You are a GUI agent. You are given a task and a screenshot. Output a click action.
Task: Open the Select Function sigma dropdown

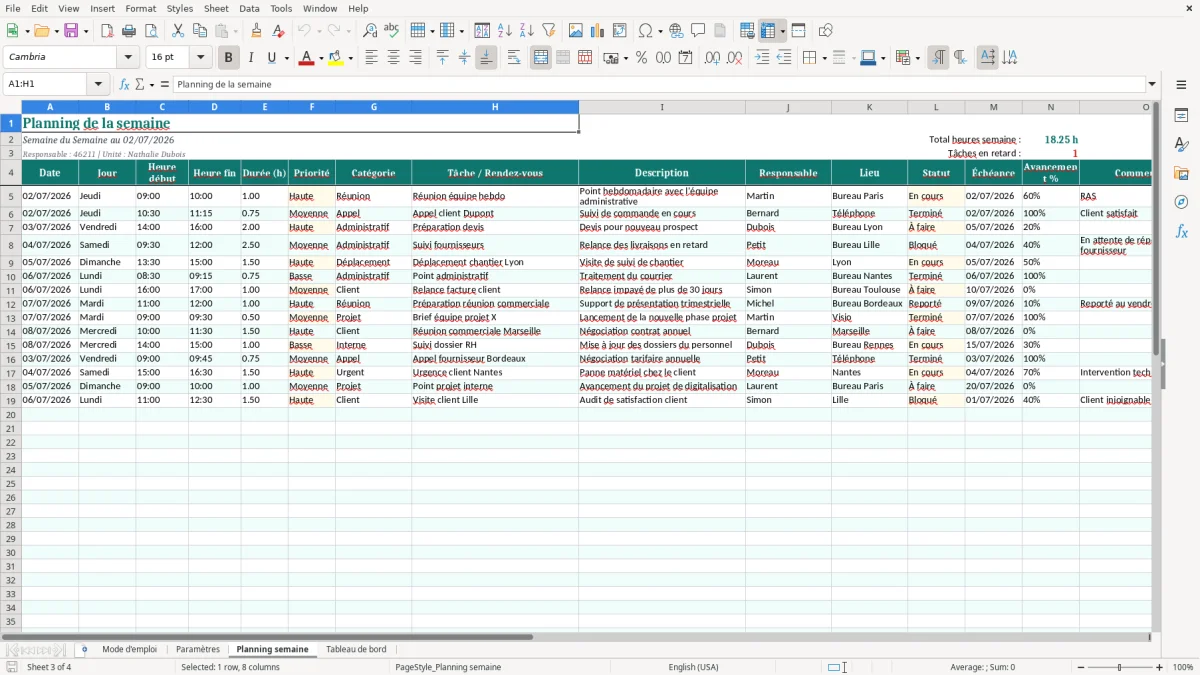tap(151, 84)
